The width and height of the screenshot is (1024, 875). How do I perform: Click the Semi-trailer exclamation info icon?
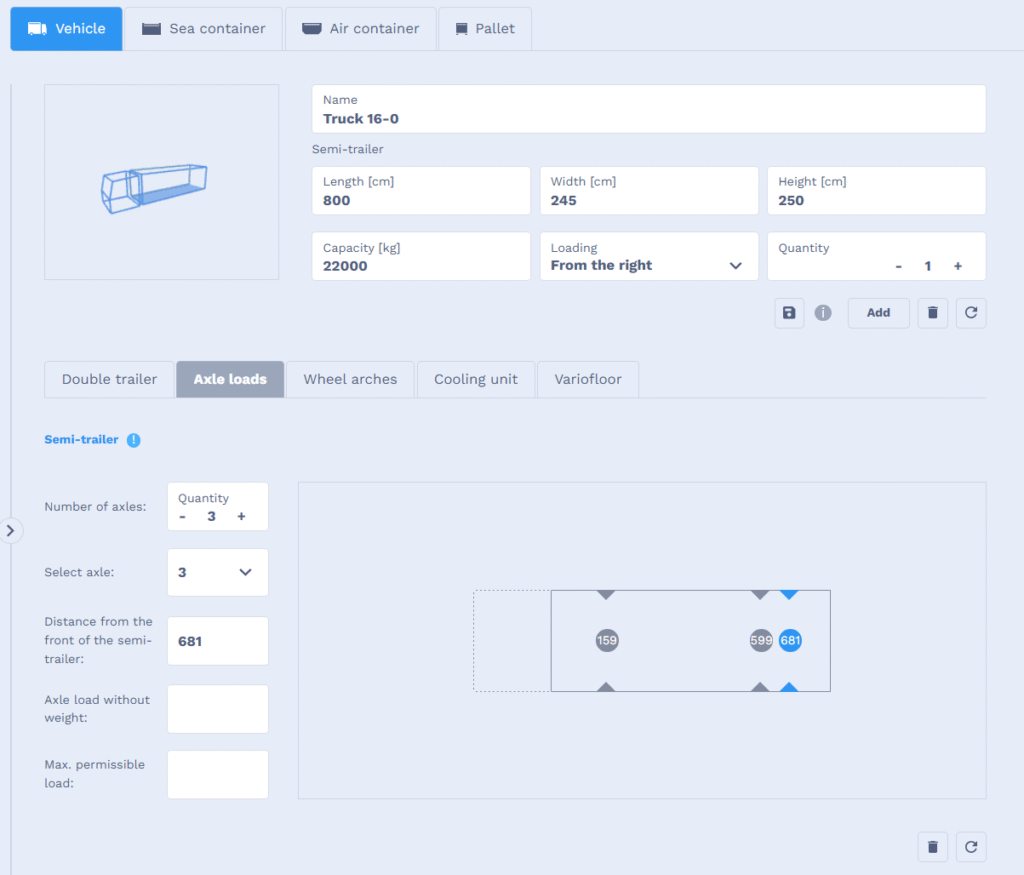click(134, 440)
